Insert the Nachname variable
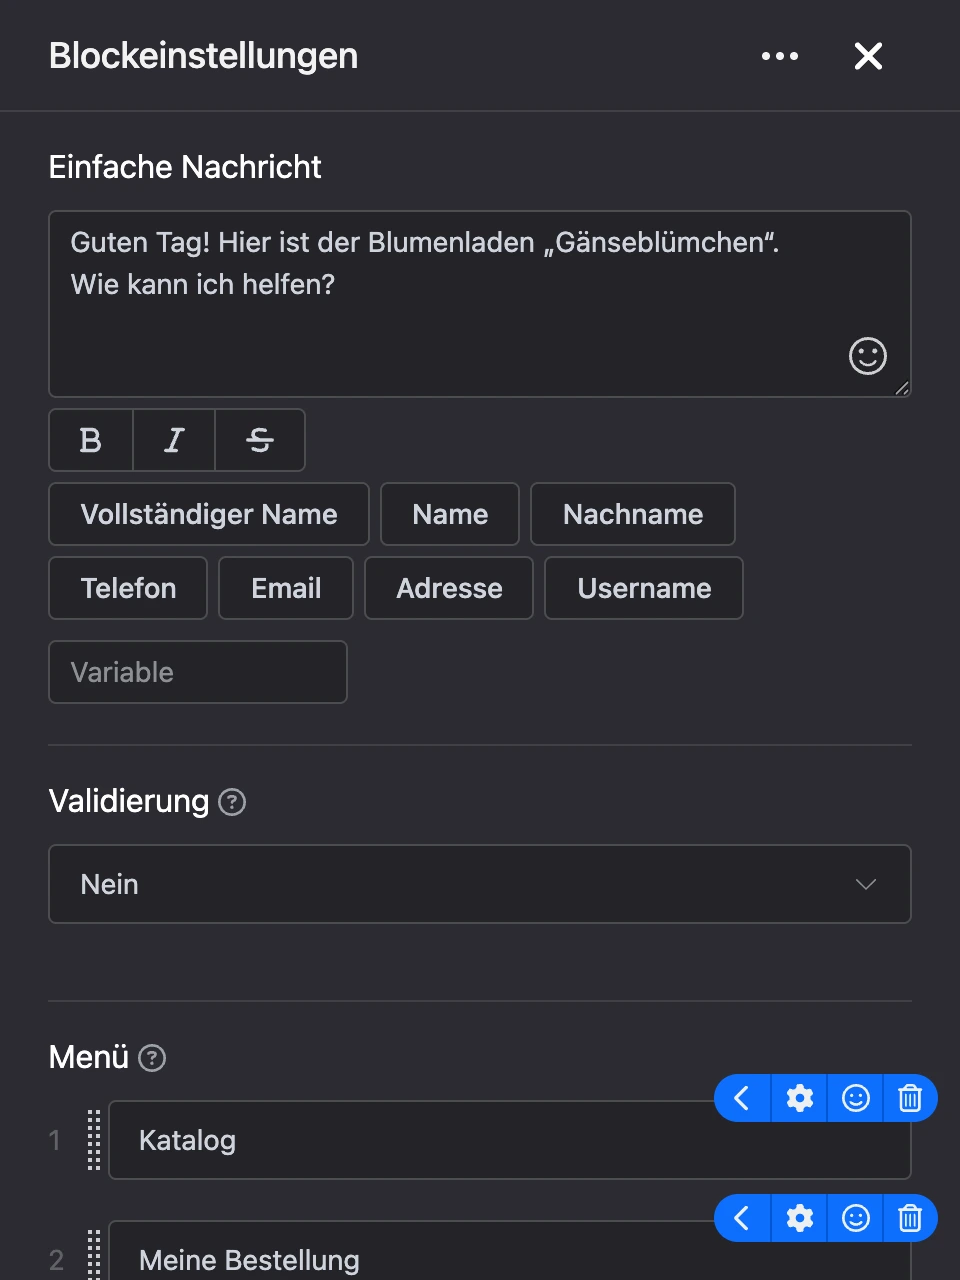The width and height of the screenshot is (960, 1280). pyautogui.click(x=633, y=514)
